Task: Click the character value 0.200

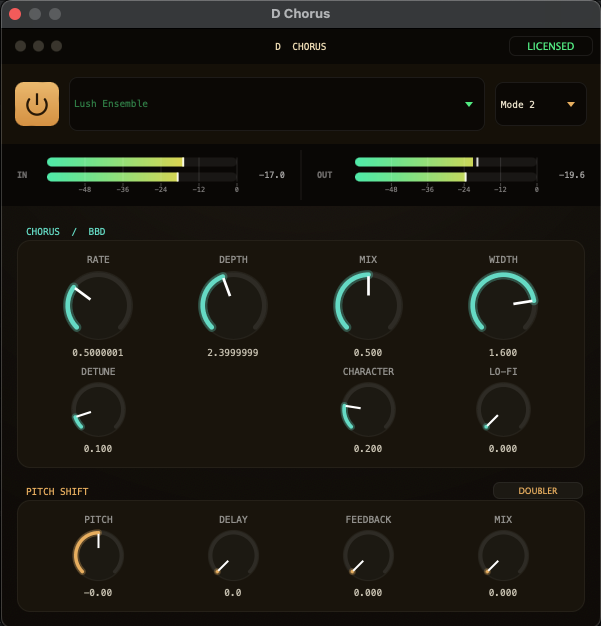Action: [x=368, y=448]
